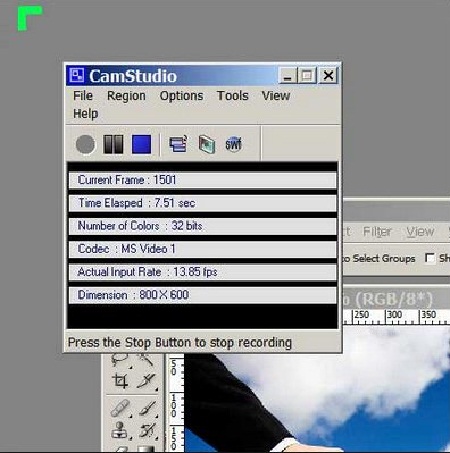Screen dimensions: 450x453
Task: Open the View menu in Photoshop
Action: click(420, 231)
